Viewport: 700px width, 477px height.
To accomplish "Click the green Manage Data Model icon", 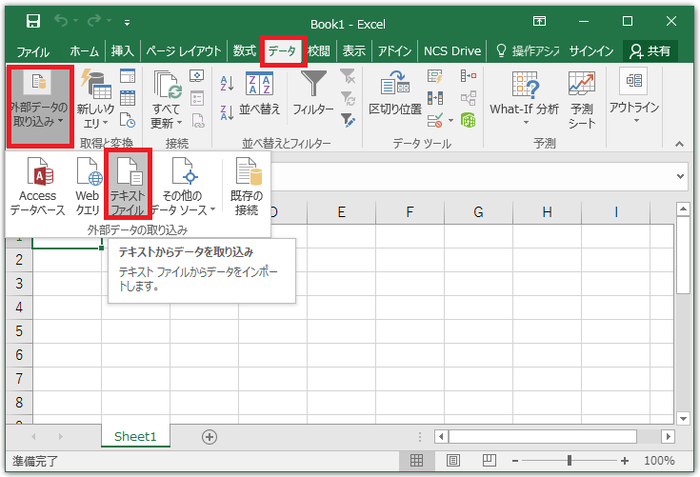I will coord(468,120).
